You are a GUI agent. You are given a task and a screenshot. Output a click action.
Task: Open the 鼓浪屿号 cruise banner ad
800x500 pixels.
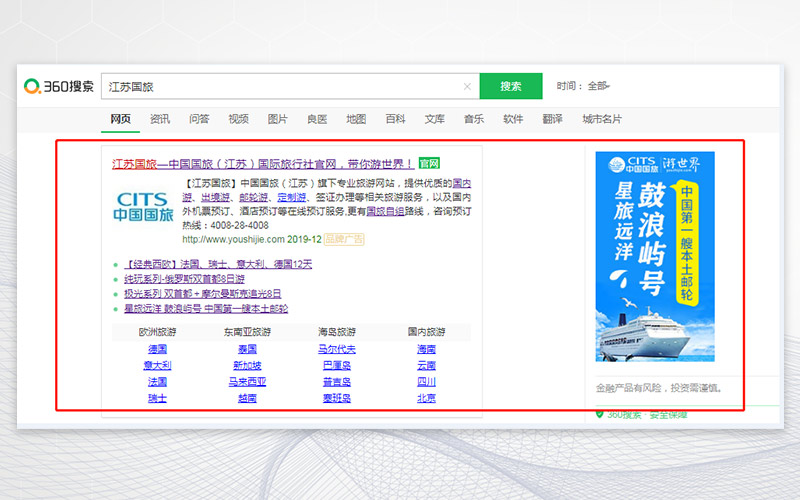coord(655,257)
